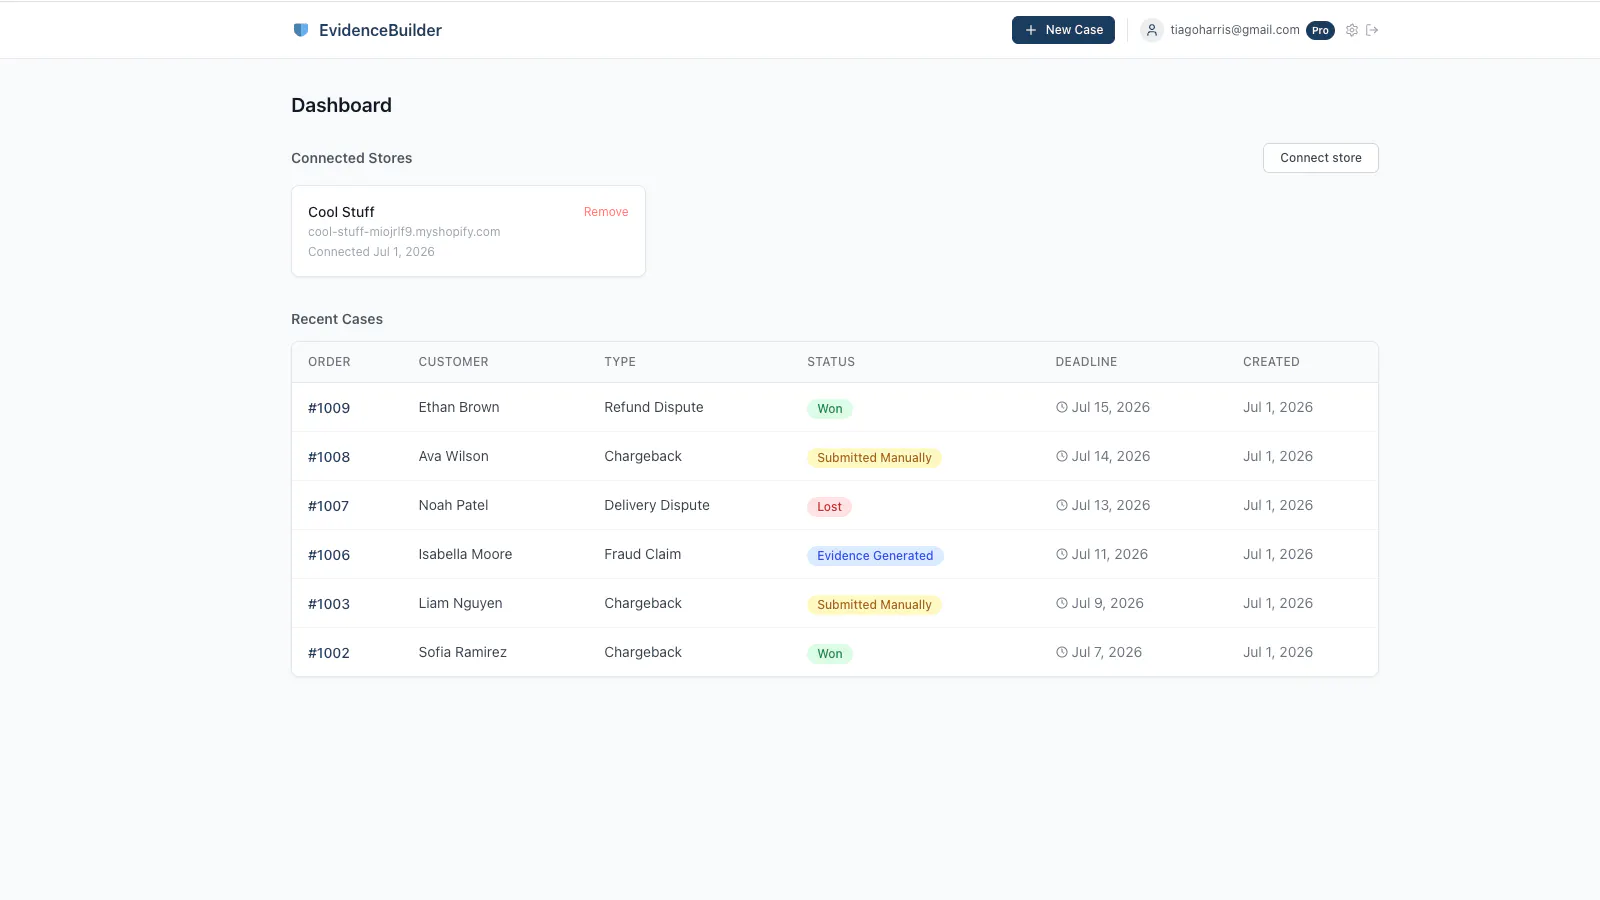Click the clock icon beside Jul 13, 2026
Image resolution: width=1600 pixels, height=900 pixels.
point(1062,505)
